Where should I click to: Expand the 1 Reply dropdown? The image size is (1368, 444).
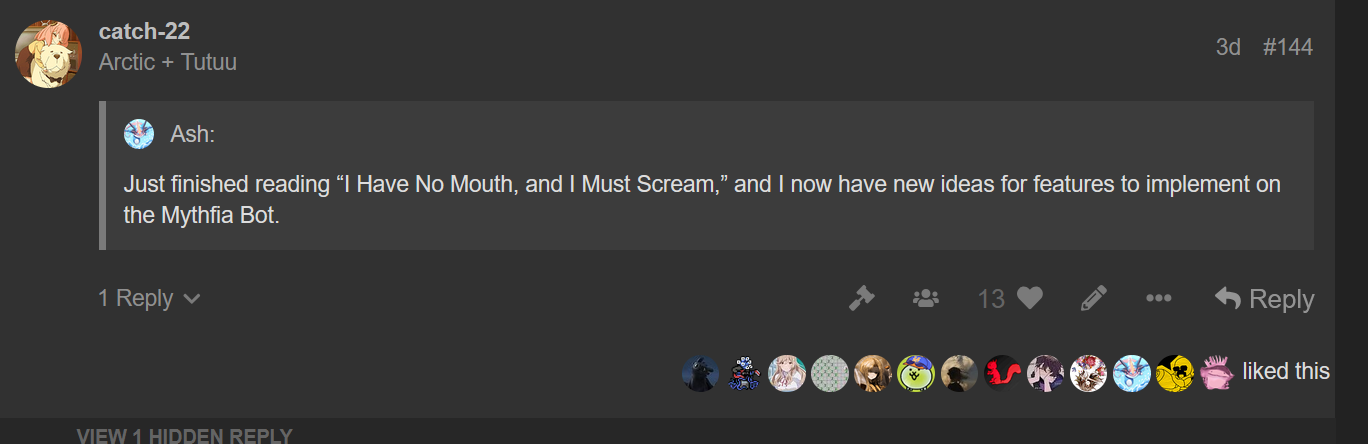pyautogui.click(x=149, y=298)
